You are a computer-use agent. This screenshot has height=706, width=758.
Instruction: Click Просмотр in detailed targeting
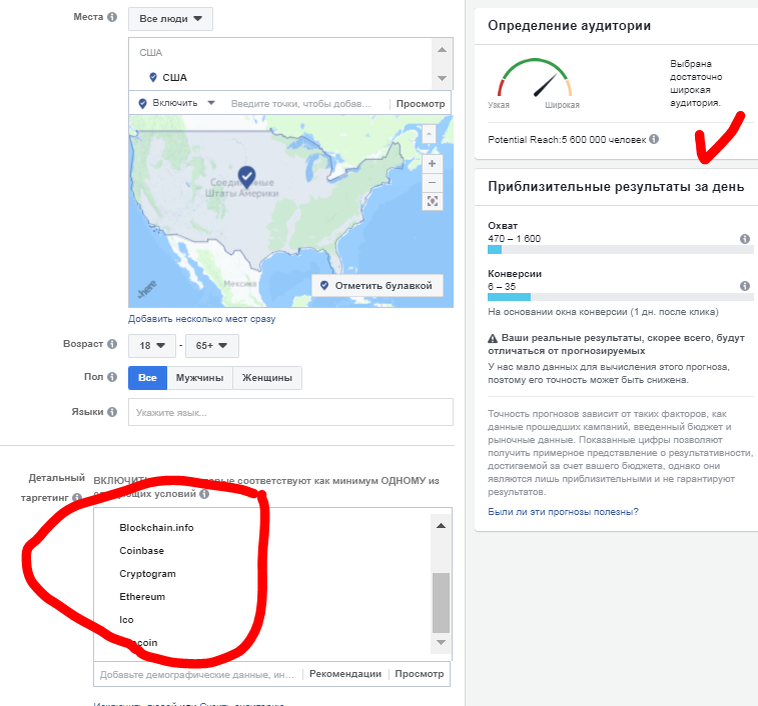[x=419, y=674]
